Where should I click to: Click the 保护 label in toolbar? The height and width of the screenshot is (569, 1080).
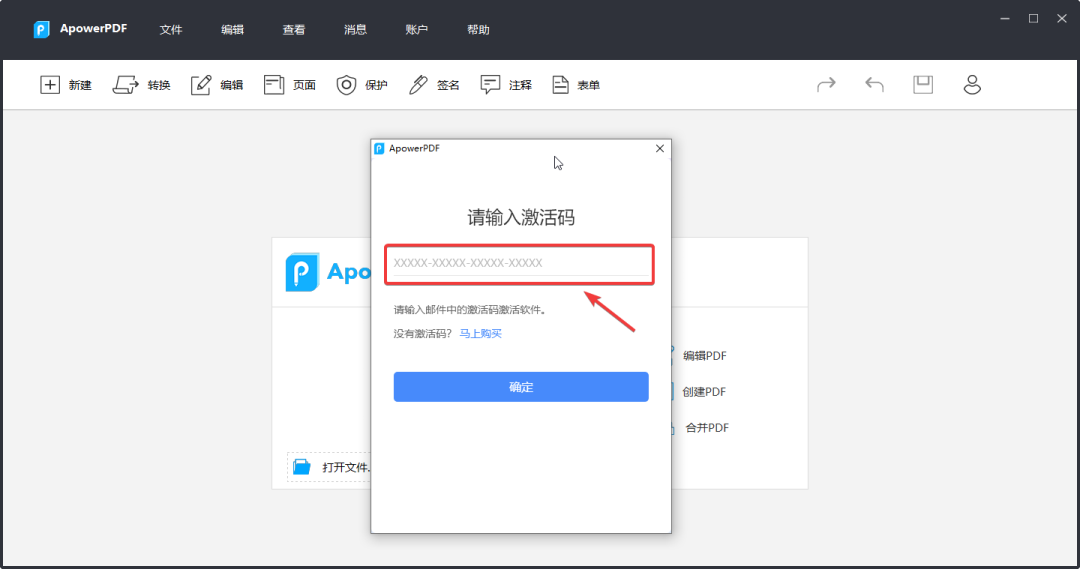376,85
